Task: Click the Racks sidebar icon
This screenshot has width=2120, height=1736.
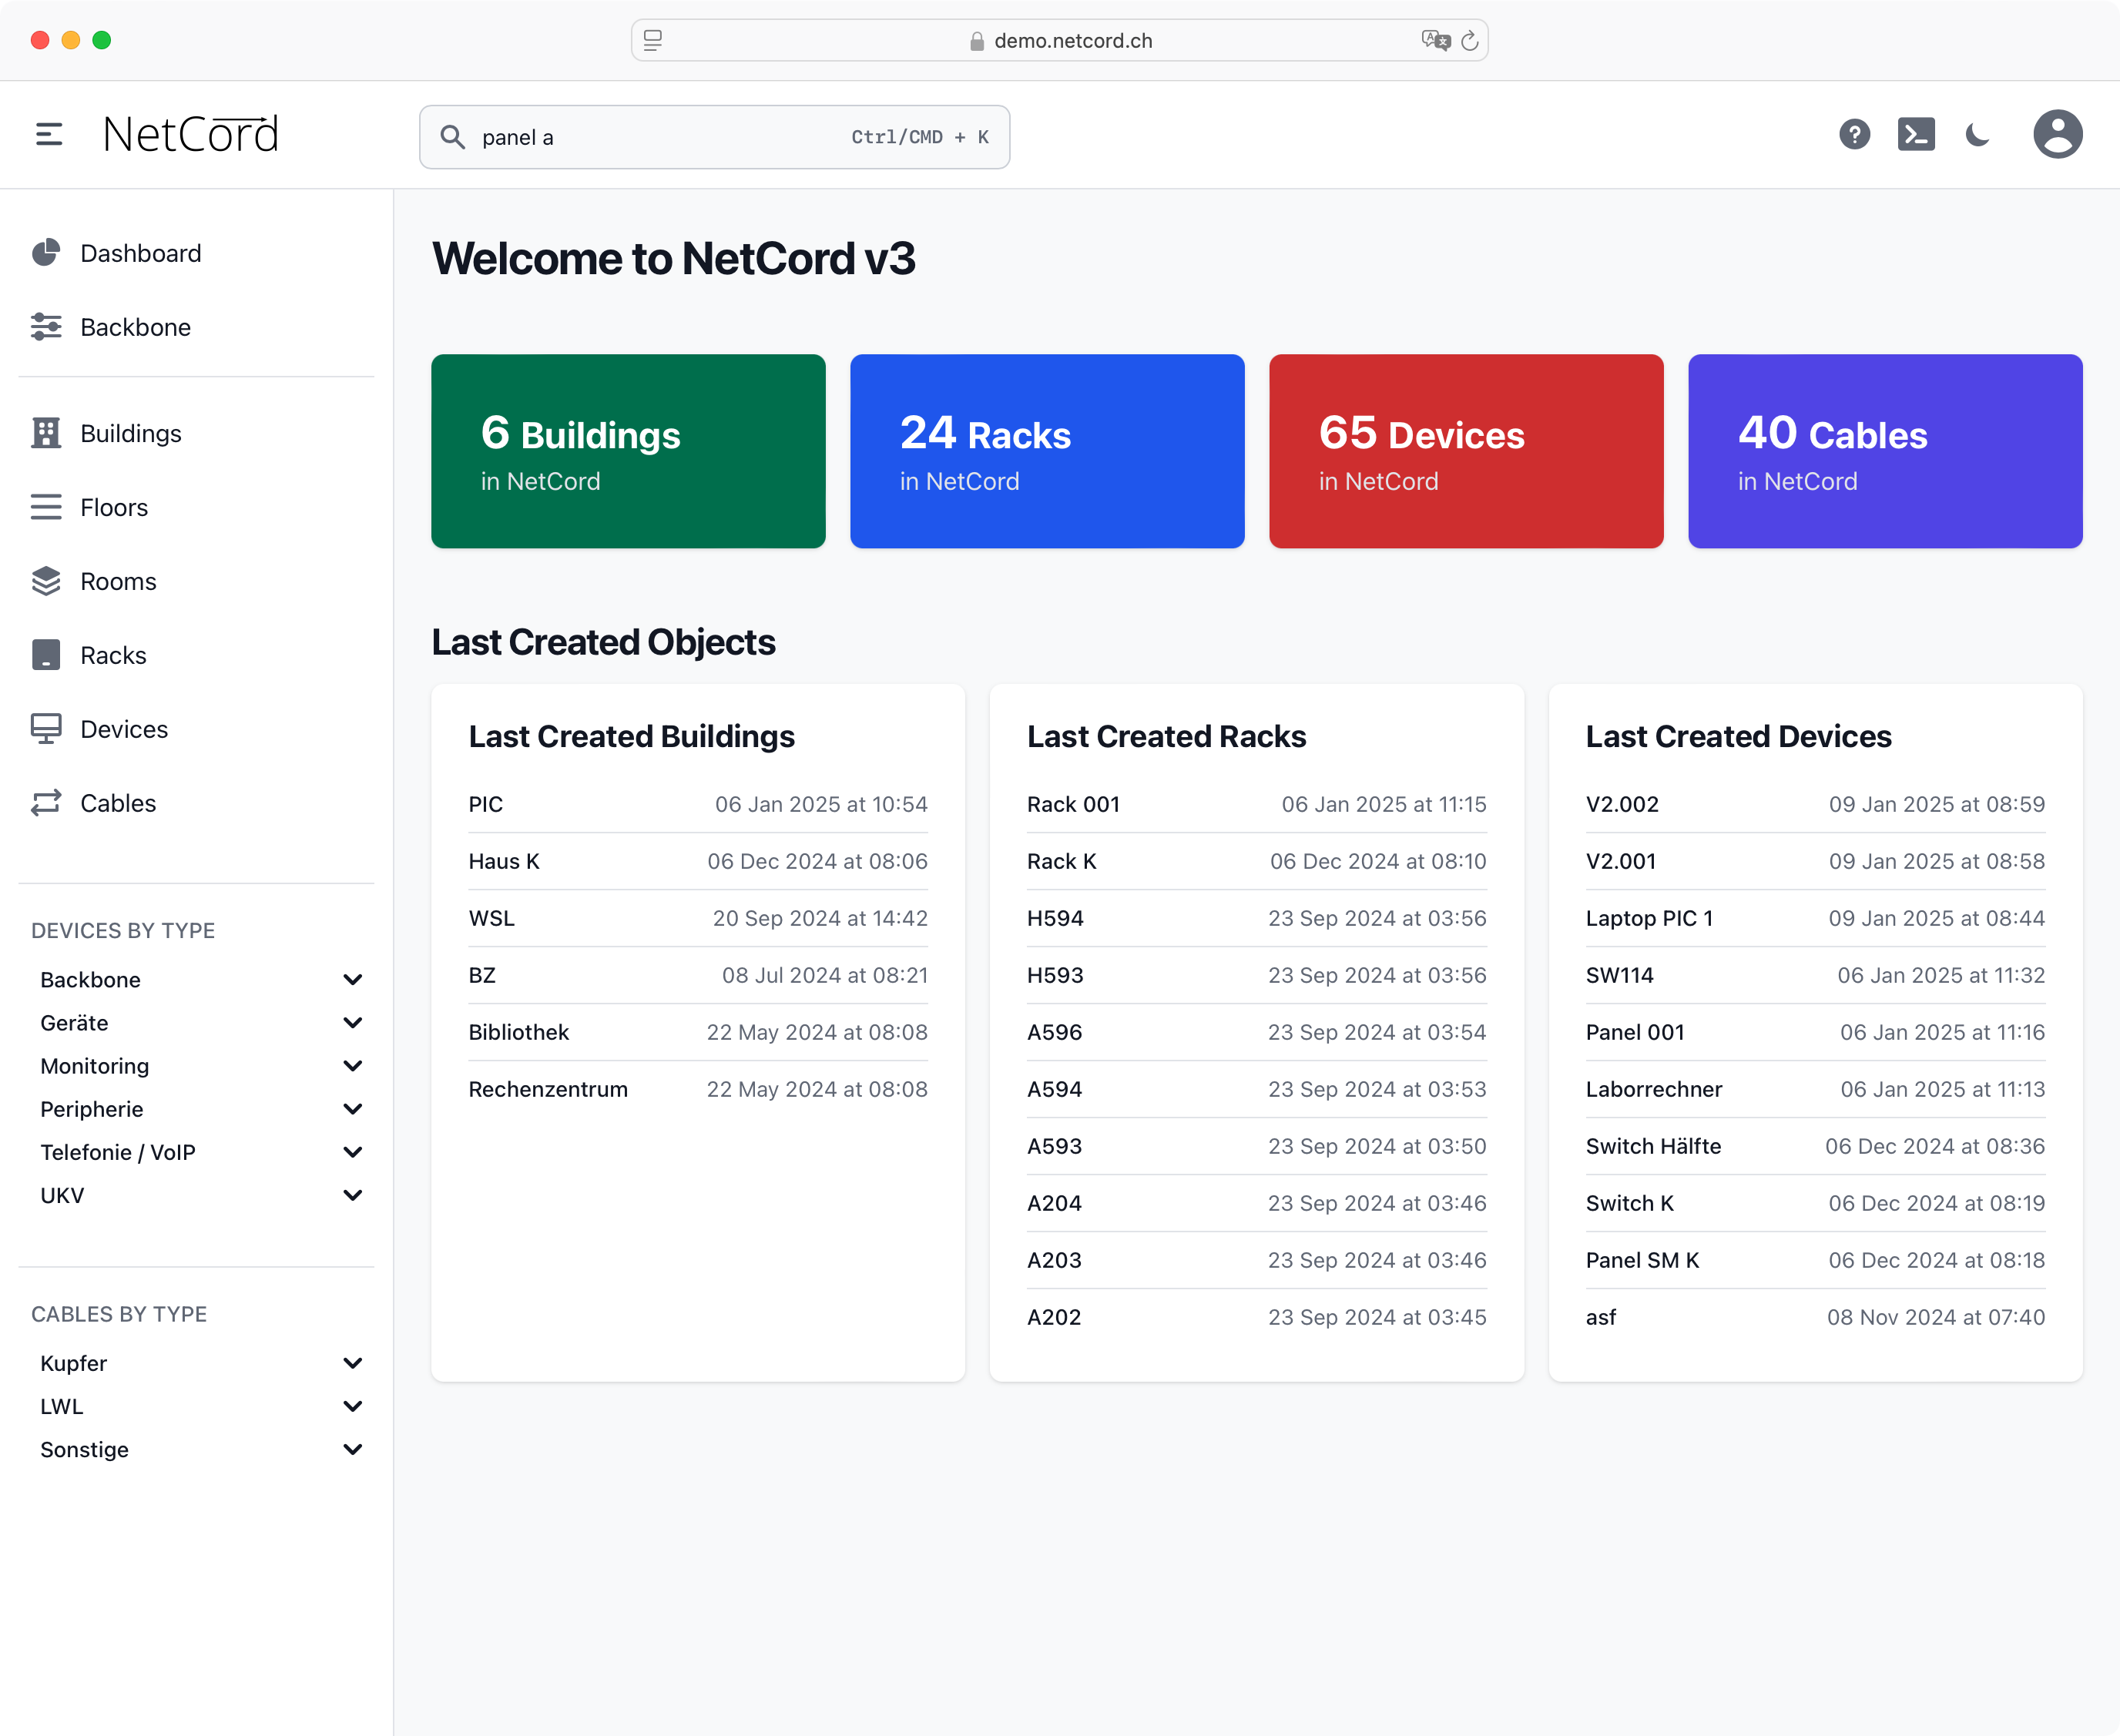Action: click(x=46, y=655)
